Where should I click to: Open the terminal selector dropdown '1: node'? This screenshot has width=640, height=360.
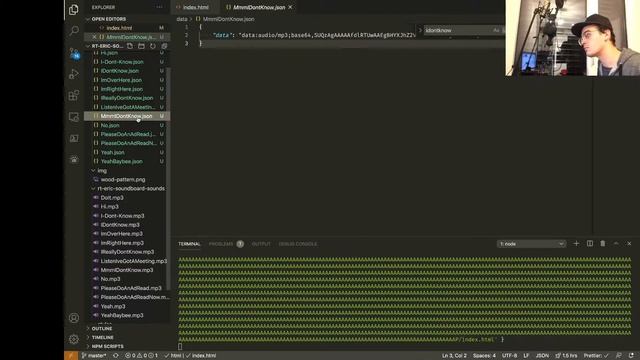[x=531, y=244]
